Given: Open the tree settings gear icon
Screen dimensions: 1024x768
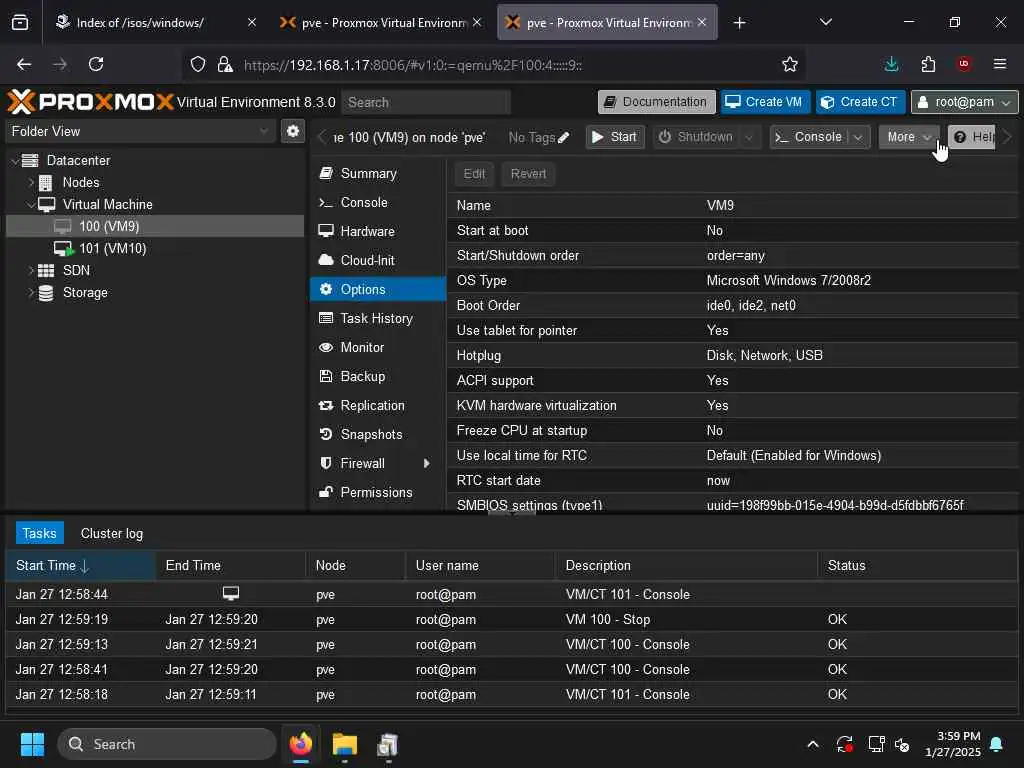Looking at the screenshot, I should (293, 131).
